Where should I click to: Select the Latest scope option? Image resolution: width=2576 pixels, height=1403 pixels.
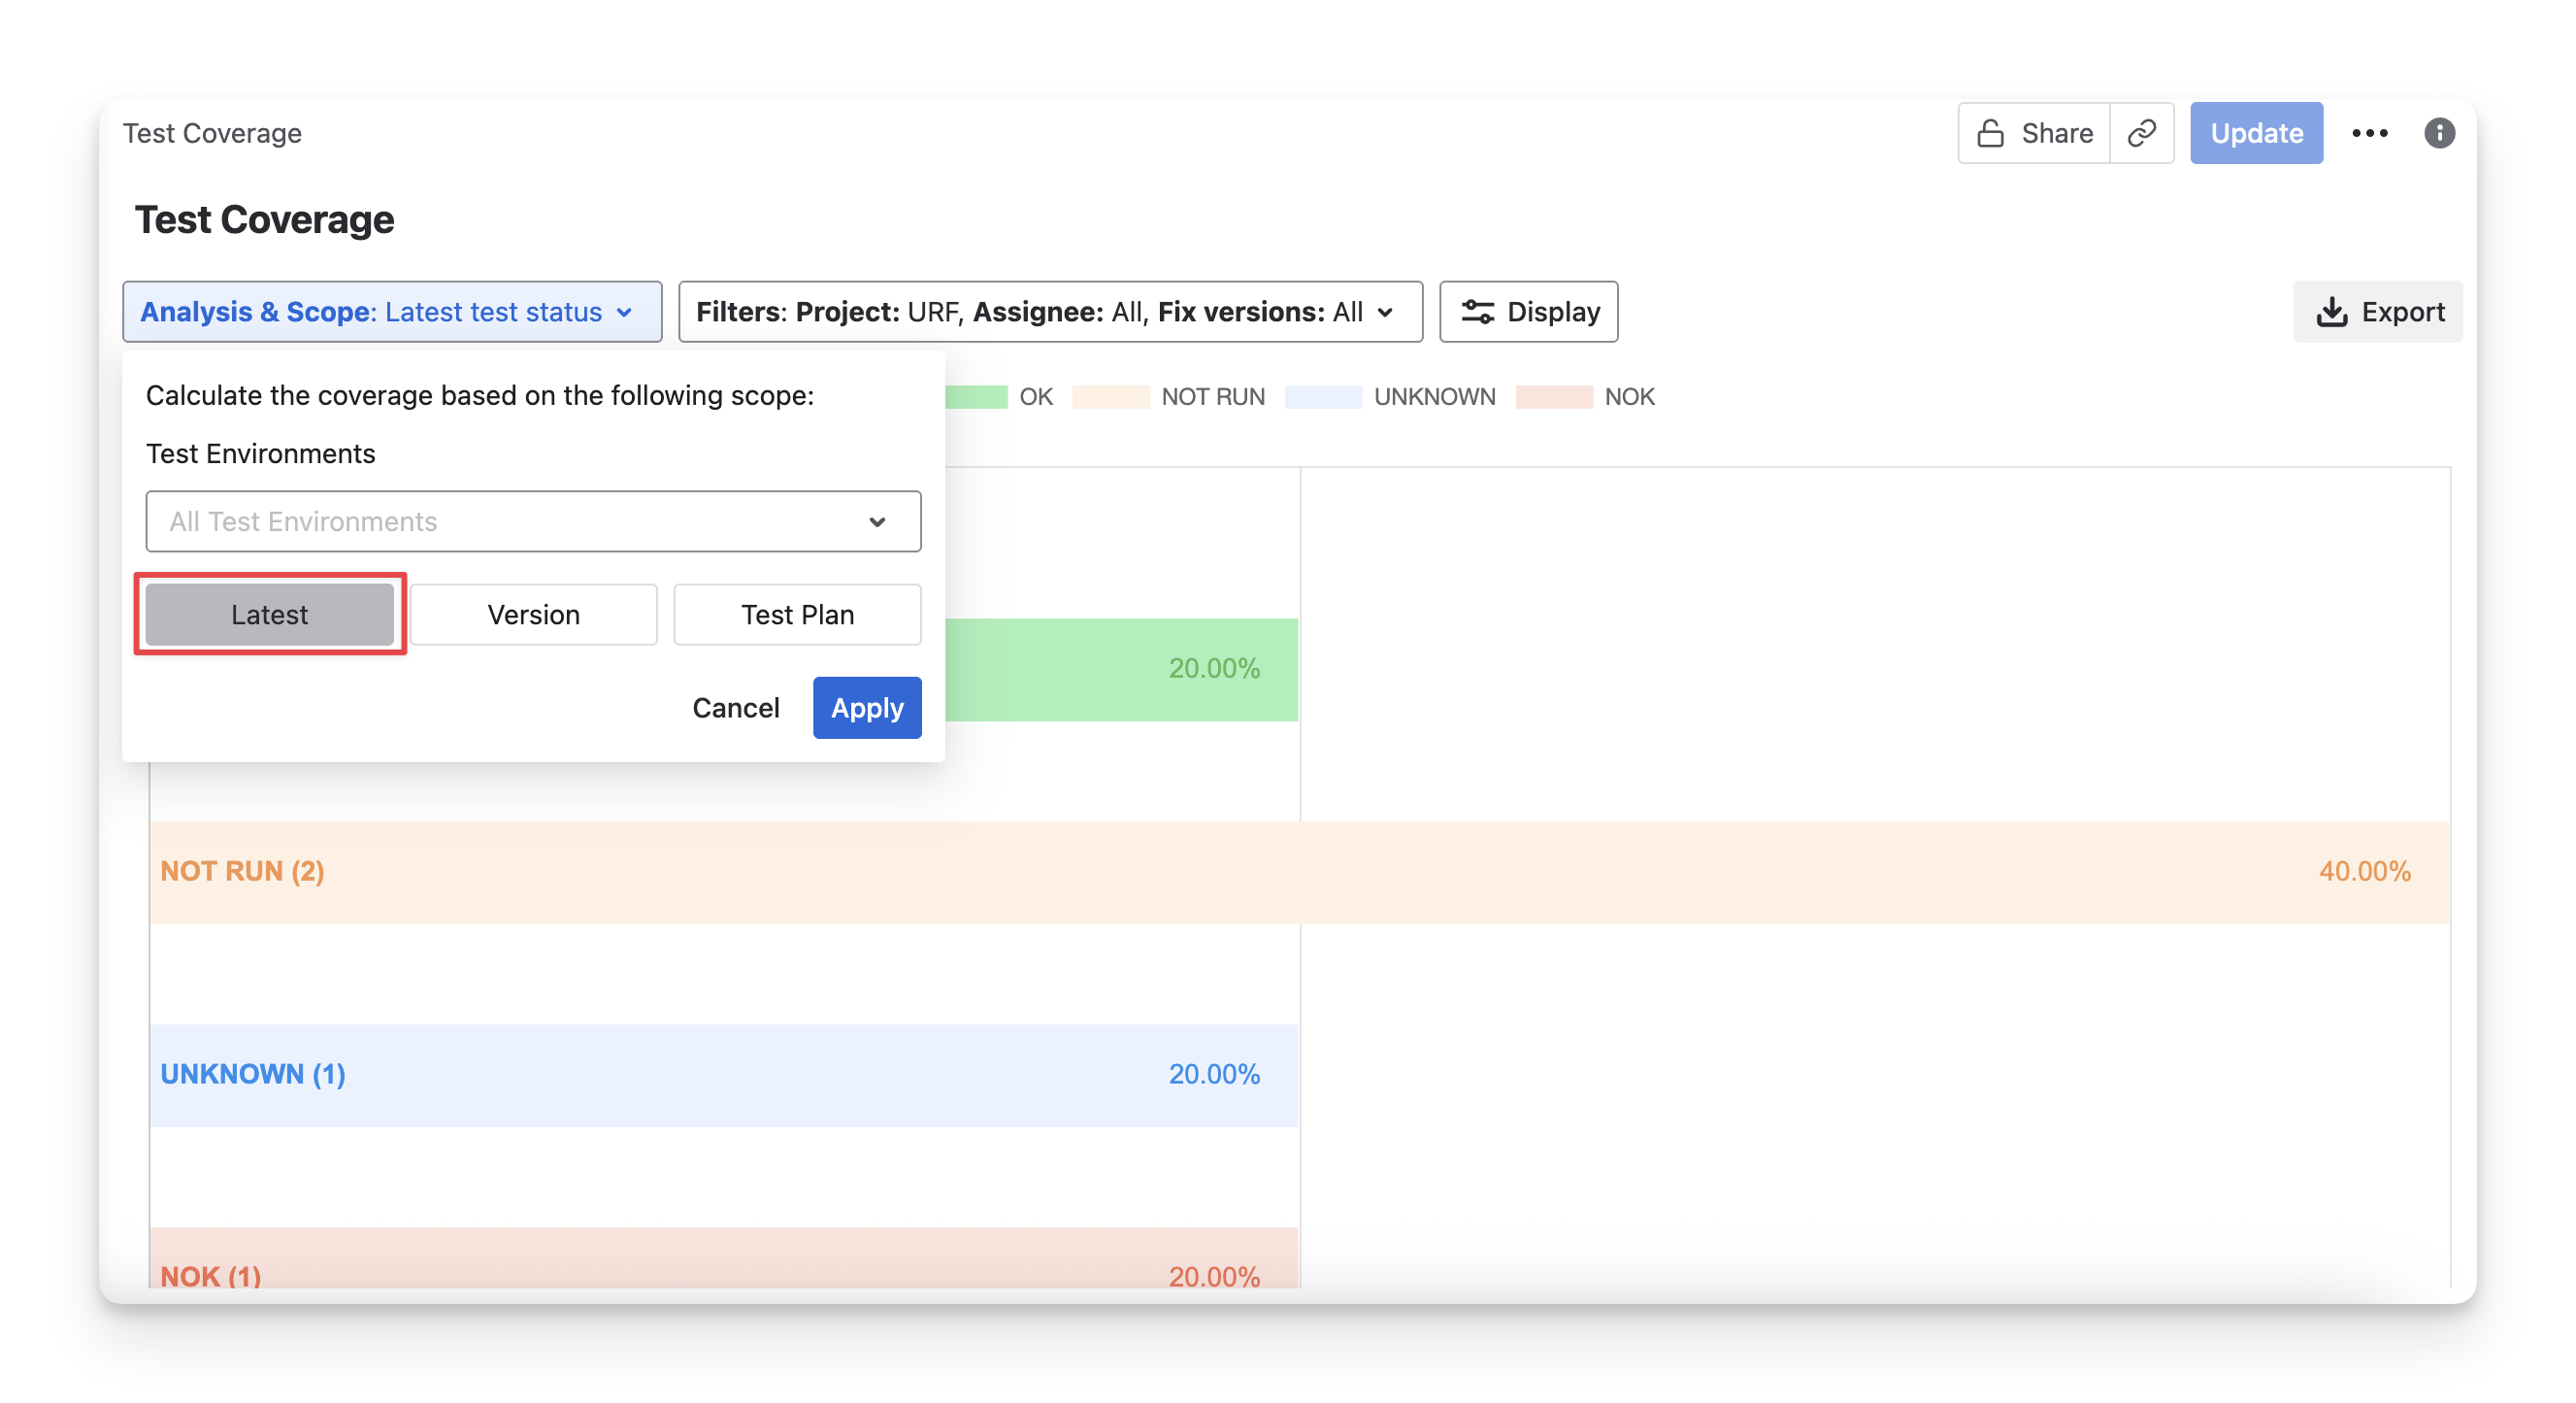tap(270, 614)
